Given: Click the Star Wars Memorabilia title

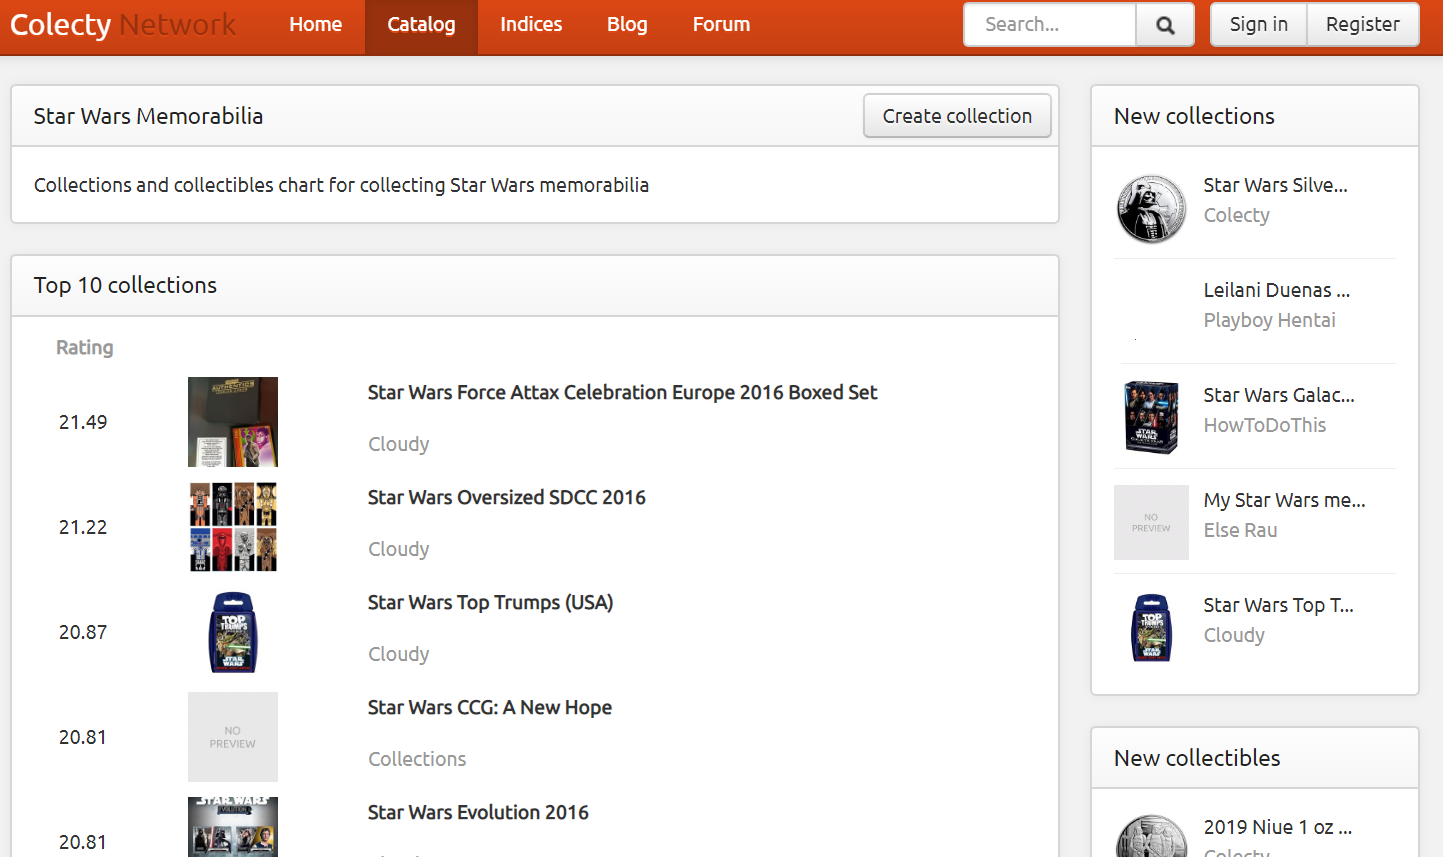Looking at the screenshot, I should (x=148, y=116).
